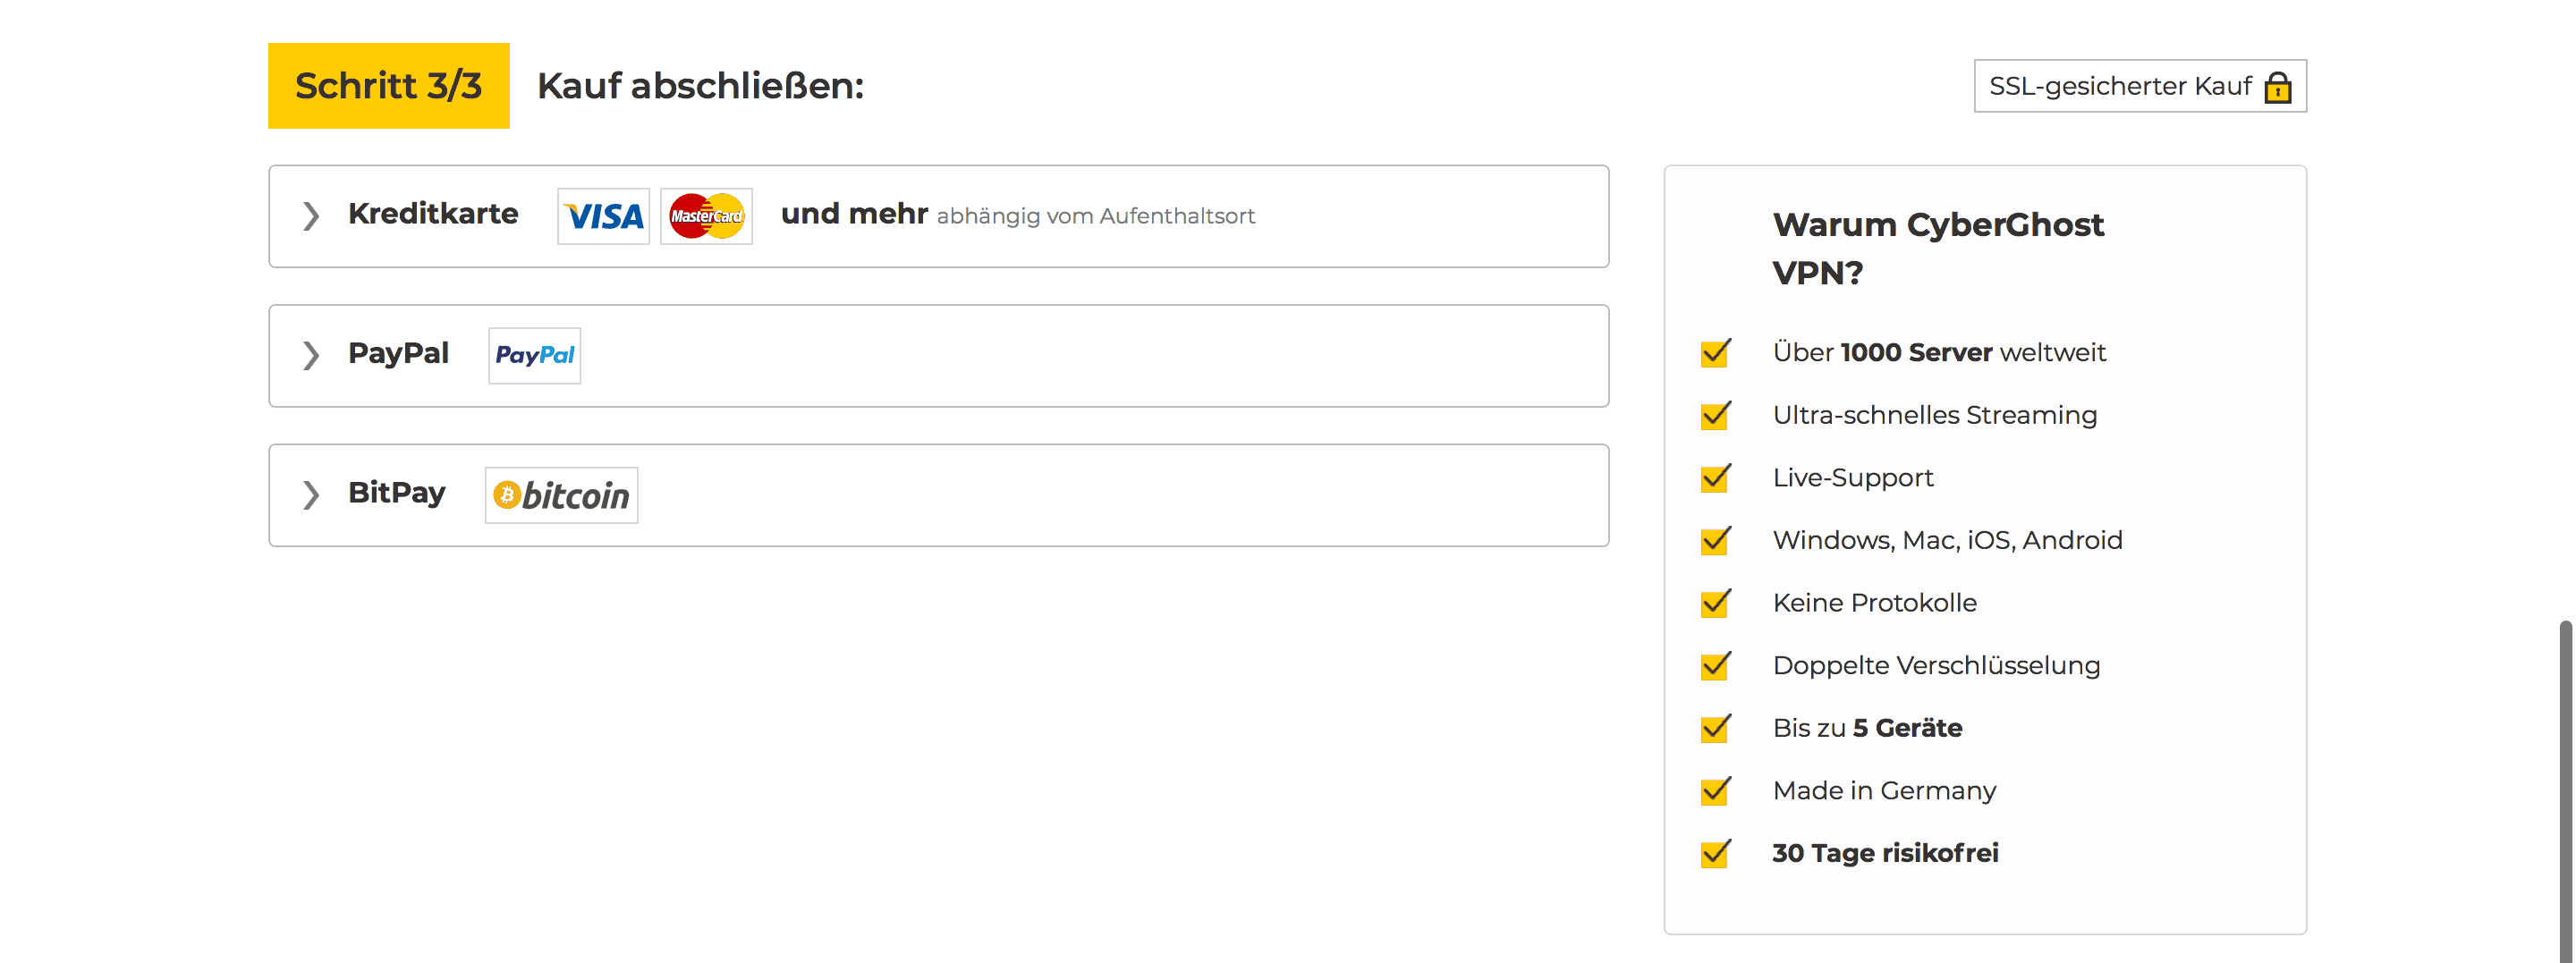Click 'Windows, Mac, iOS, Android' text
2576x963 pixels.
1947,540
